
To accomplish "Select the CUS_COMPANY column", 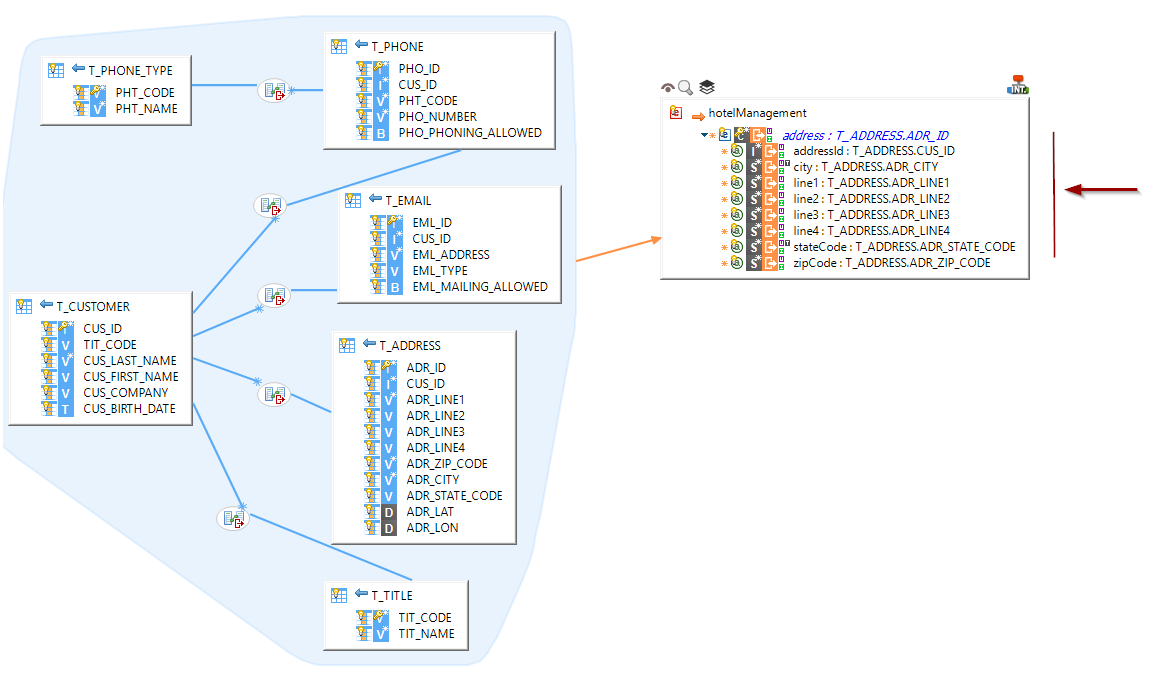I will [x=126, y=393].
